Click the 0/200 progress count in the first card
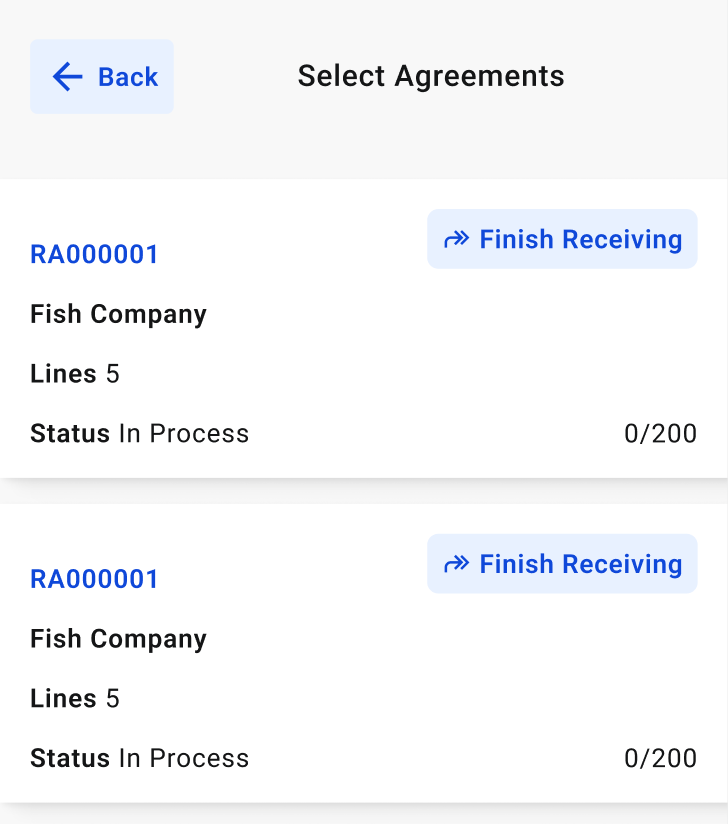Screen dimensions: 728x824 point(660,434)
